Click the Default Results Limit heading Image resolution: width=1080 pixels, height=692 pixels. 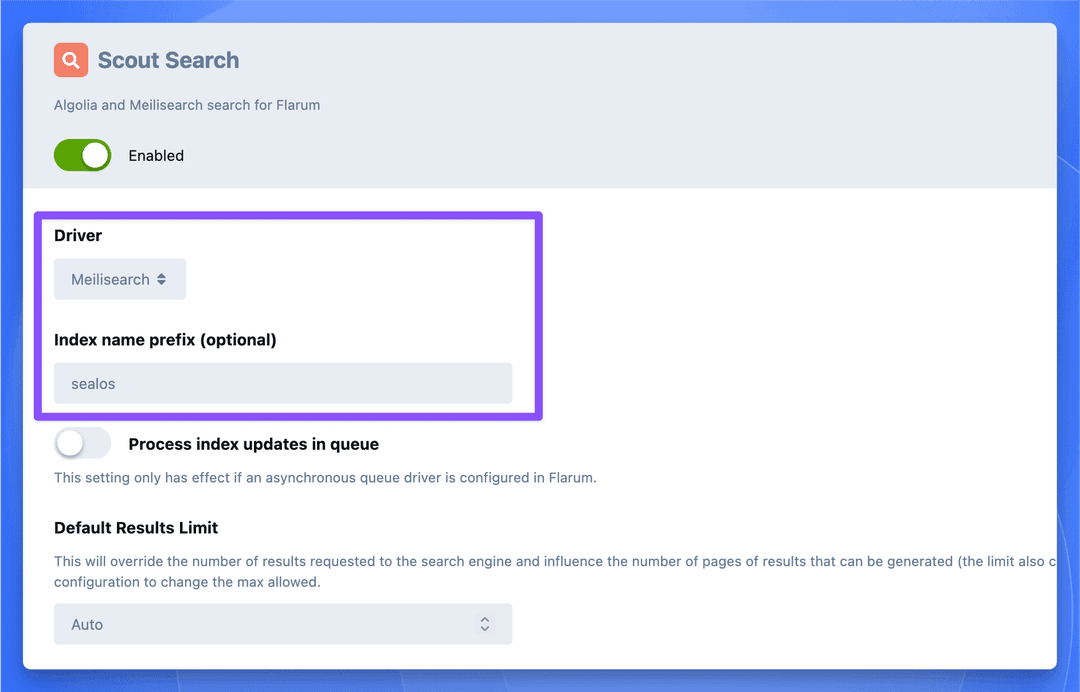tap(136, 528)
